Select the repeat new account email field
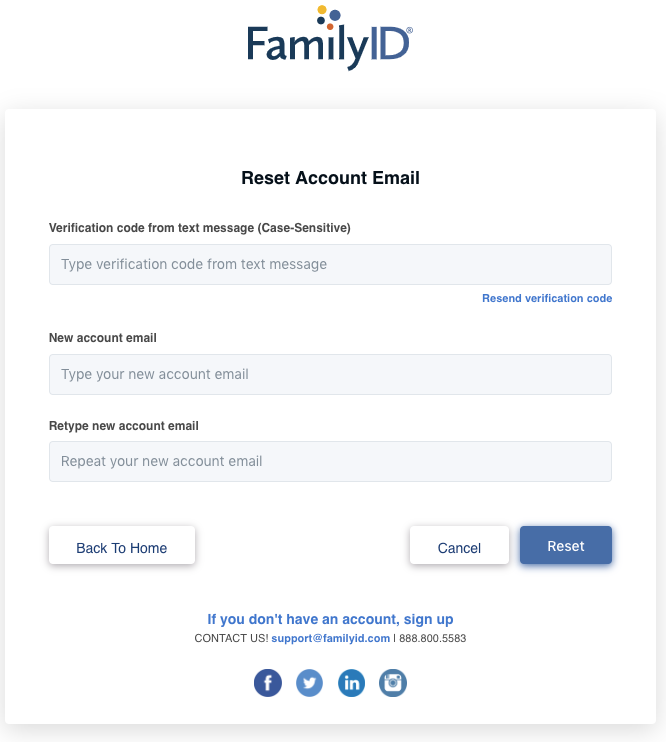The height and width of the screenshot is (742, 666). tap(330, 461)
